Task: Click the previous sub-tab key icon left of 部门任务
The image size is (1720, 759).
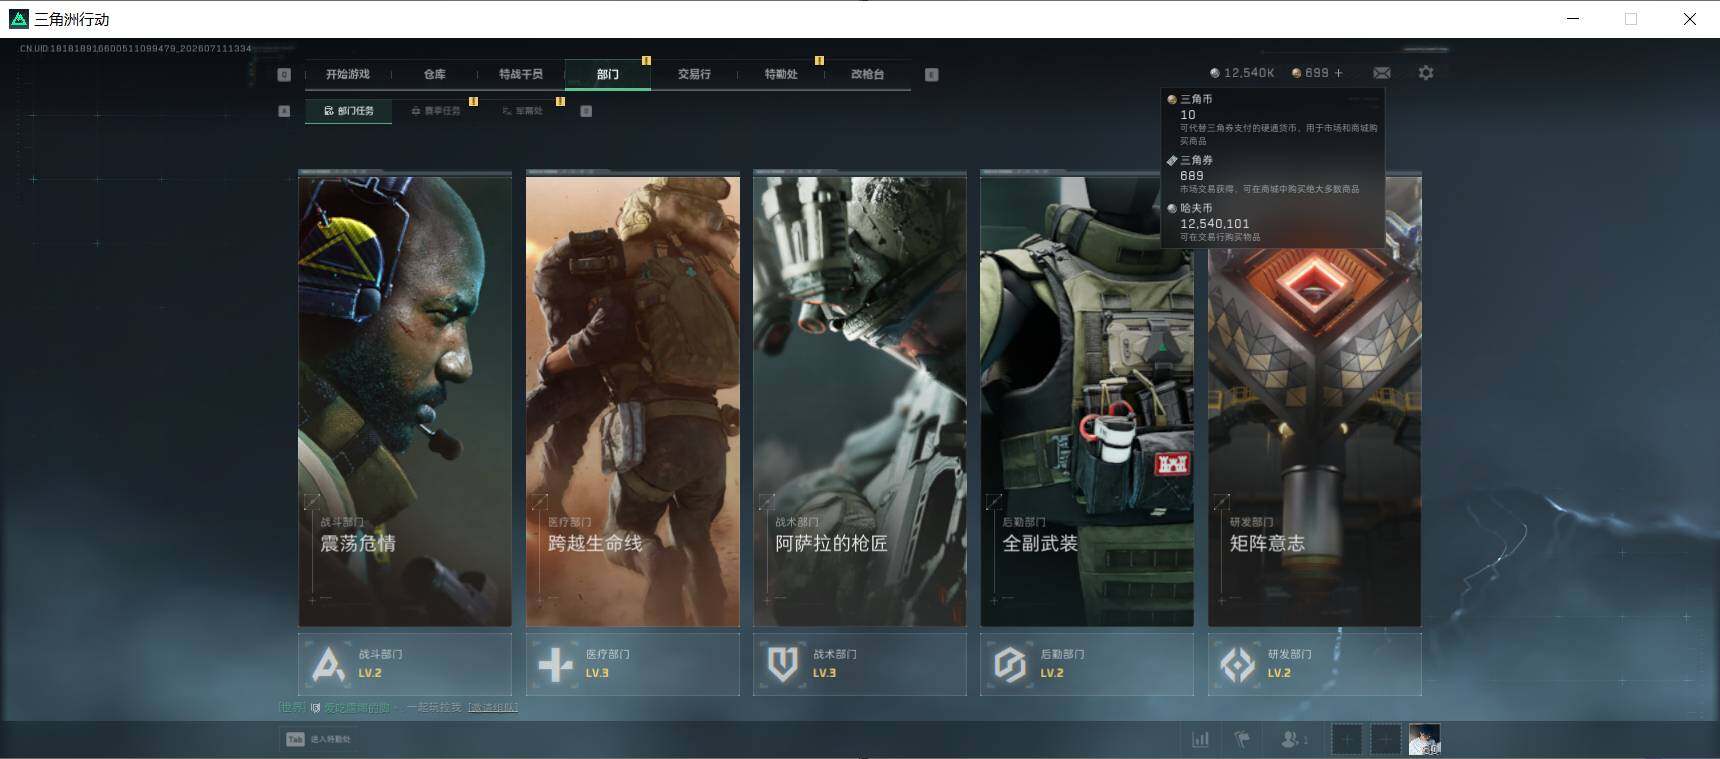Action: [284, 111]
